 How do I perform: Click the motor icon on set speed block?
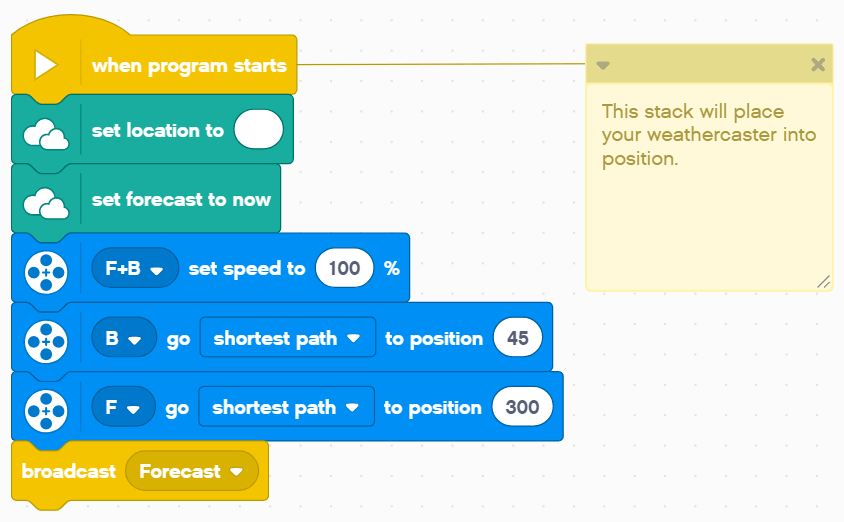46,269
